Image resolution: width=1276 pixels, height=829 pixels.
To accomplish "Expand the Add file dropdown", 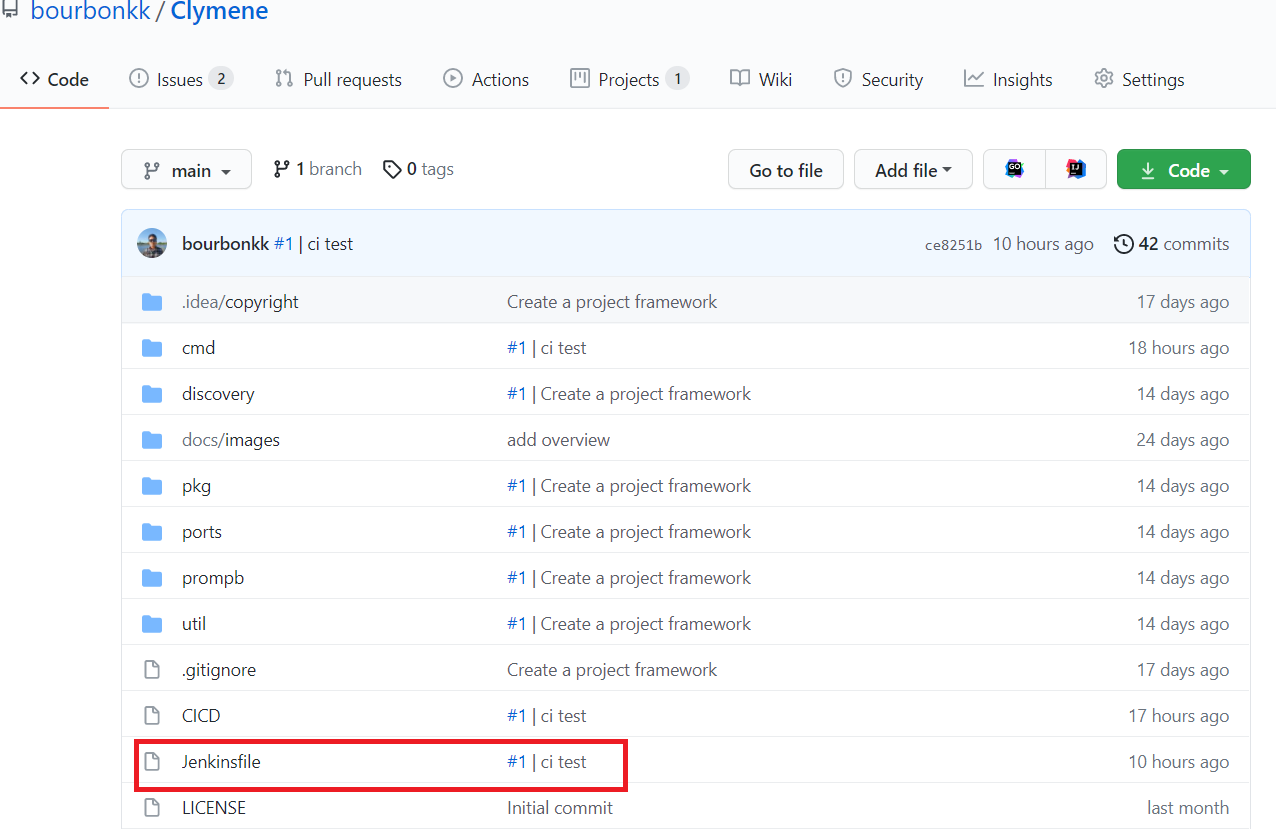I will pos(913,170).
